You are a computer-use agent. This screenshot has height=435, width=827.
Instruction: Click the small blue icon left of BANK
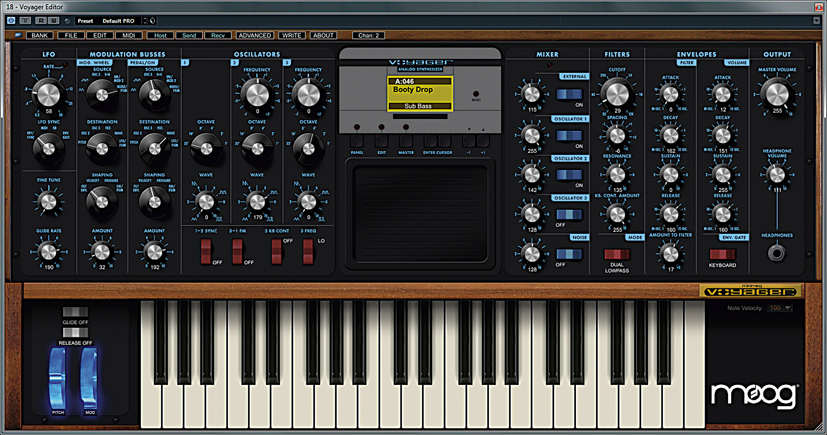[x=18, y=35]
